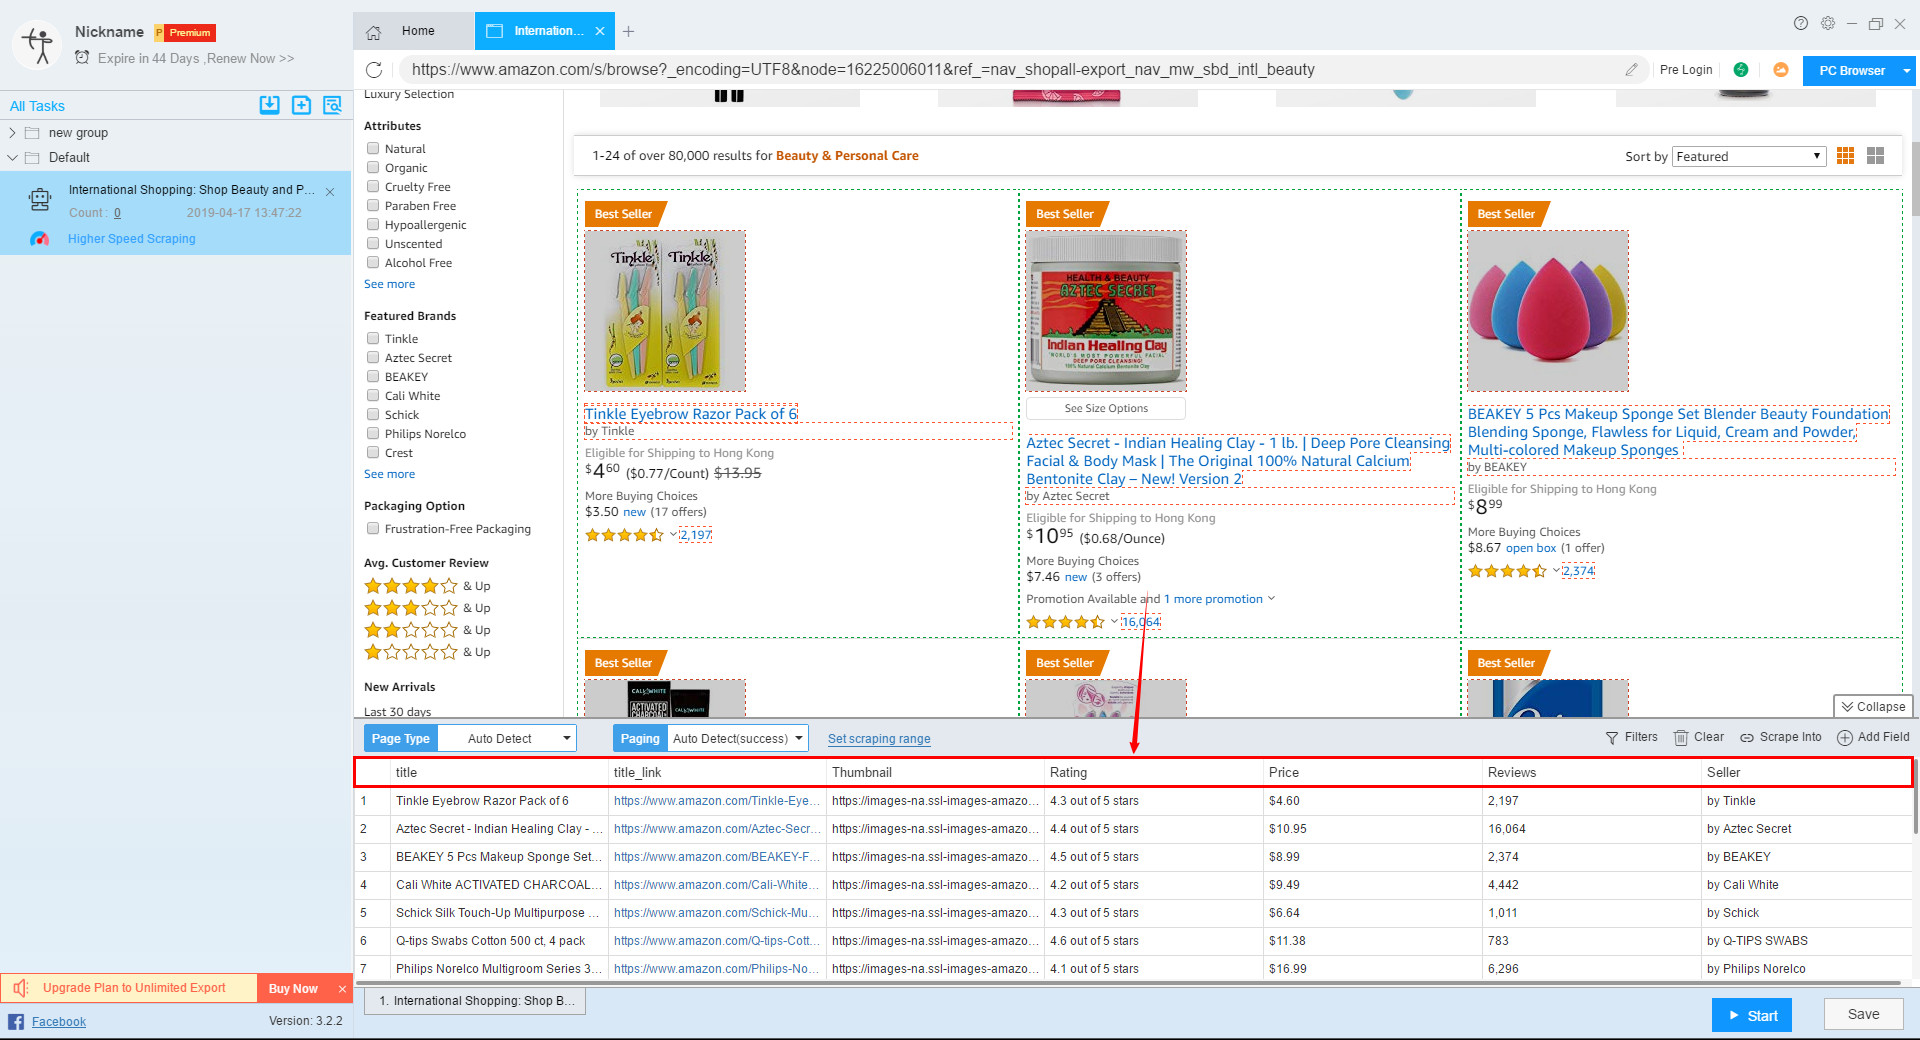Click the Clear trash icon
This screenshot has height=1040, width=1920.
[1681, 738]
